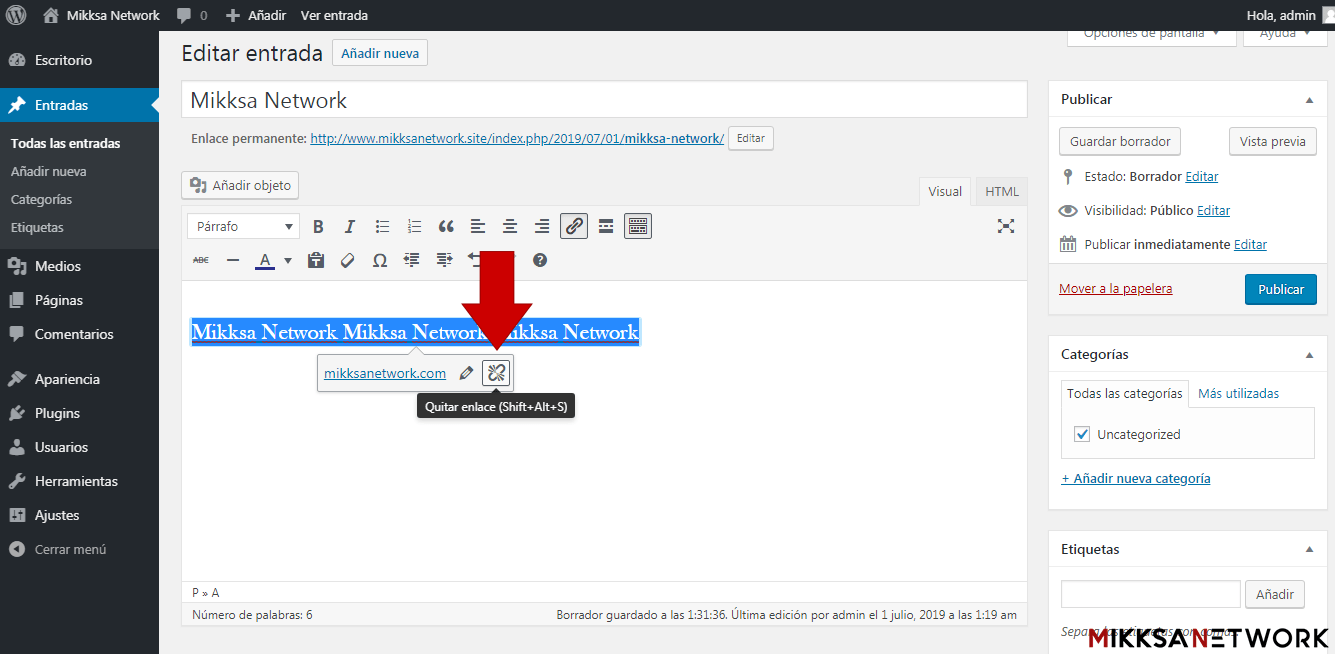This screenshot has width=1335, height=654.
Task: Switch to the HTML editor tab
Action: [1002, 192]
